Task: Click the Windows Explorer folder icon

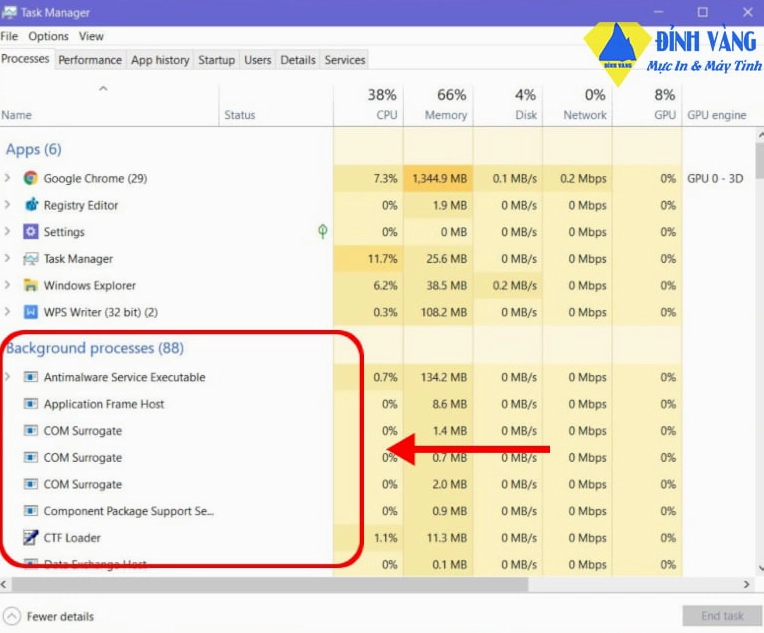Action: point(30,285)
